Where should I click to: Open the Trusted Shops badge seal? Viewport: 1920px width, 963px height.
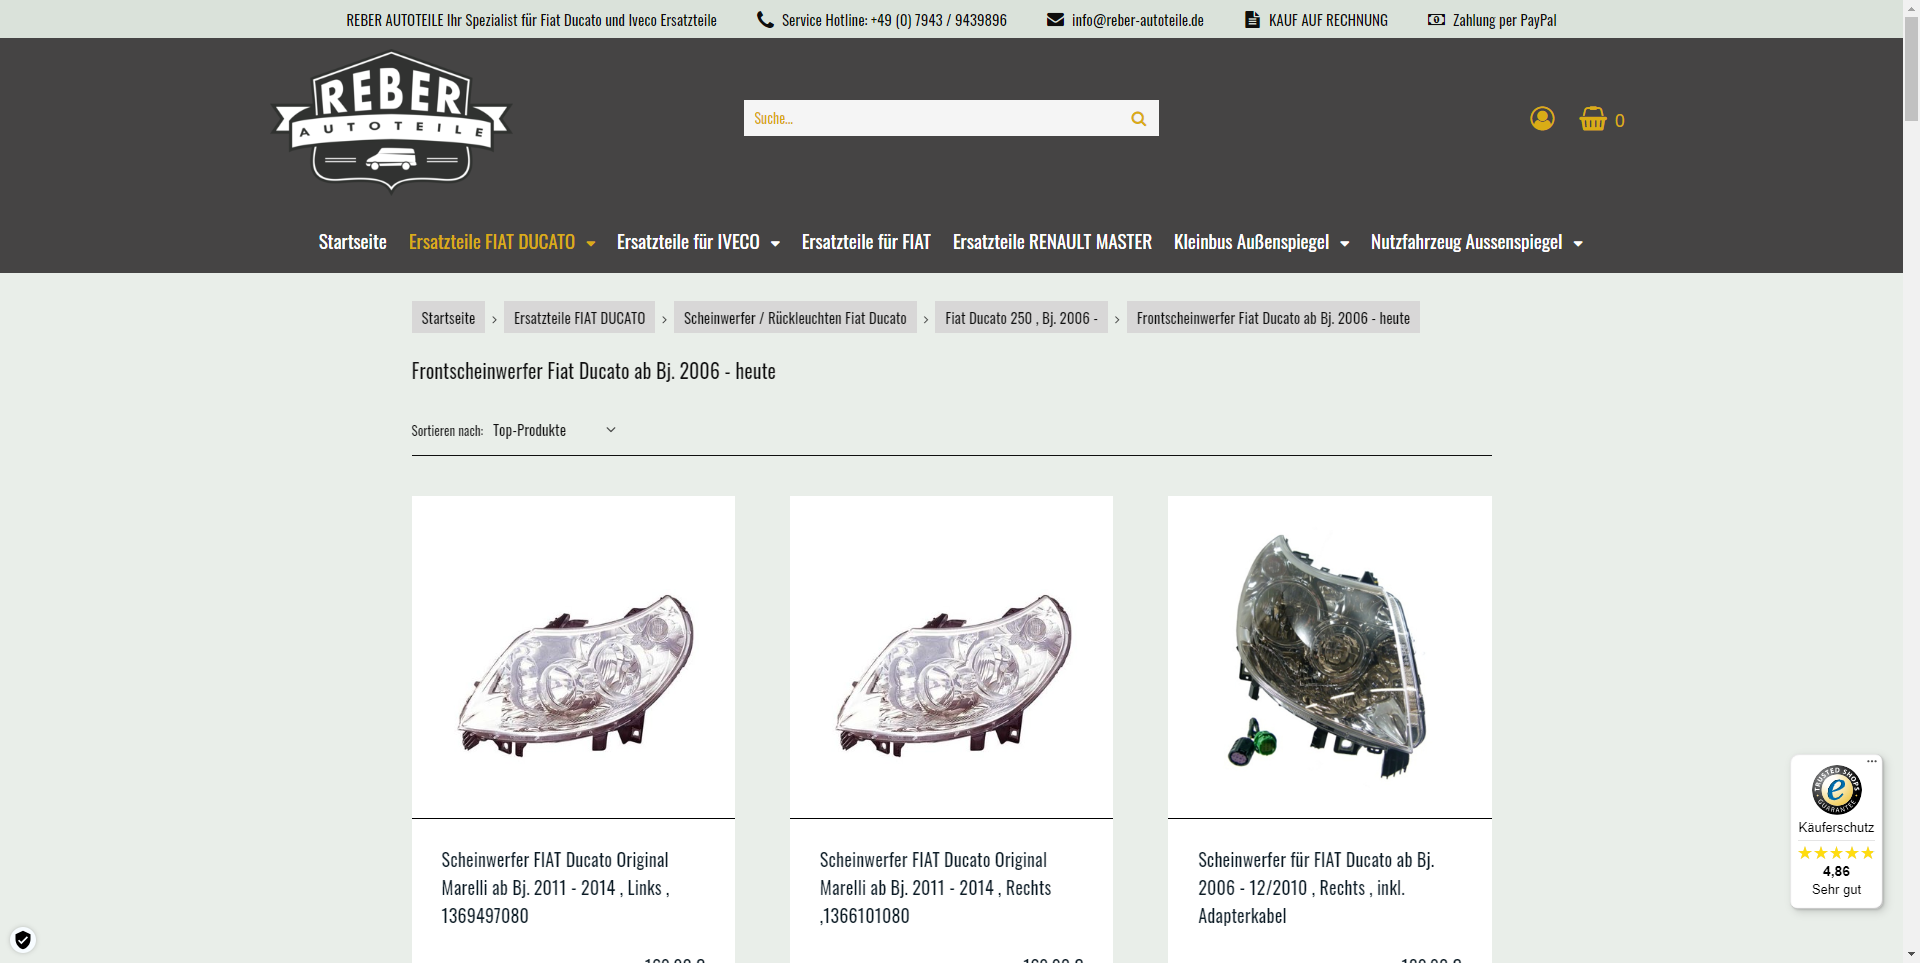[1836, 790]
